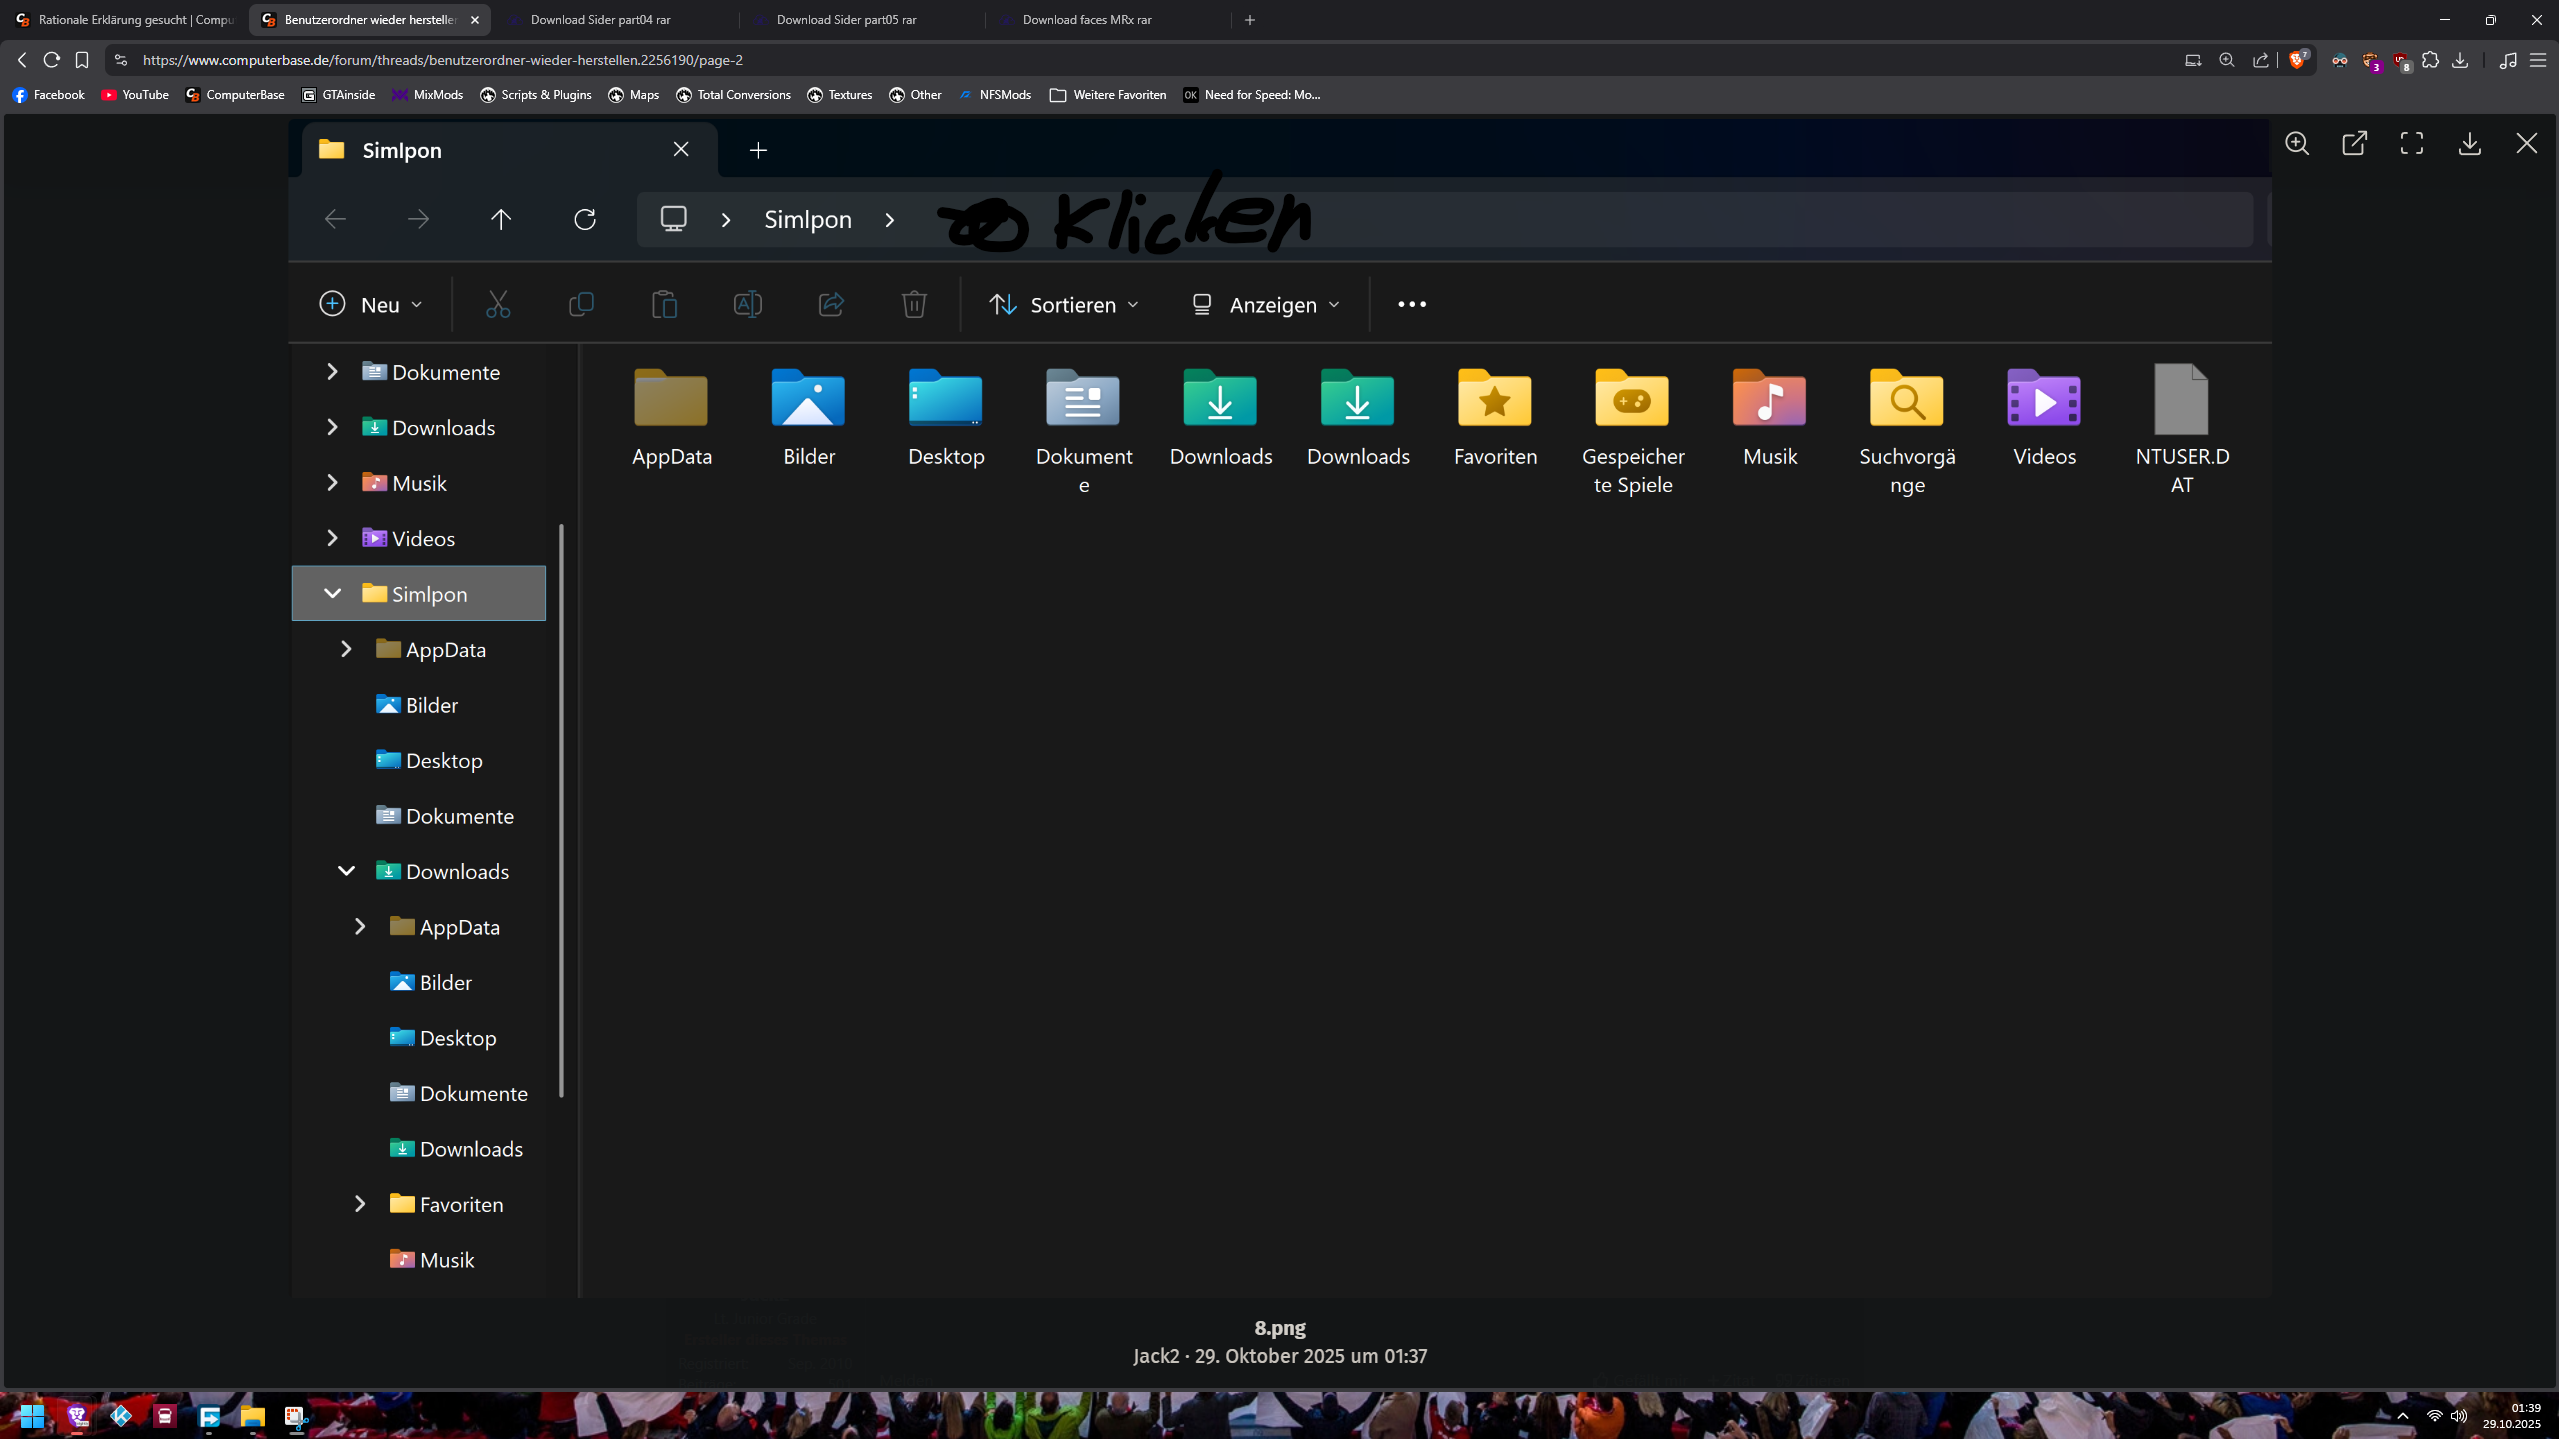Open the browser downloads icon in toolbar

point(2460,60)
